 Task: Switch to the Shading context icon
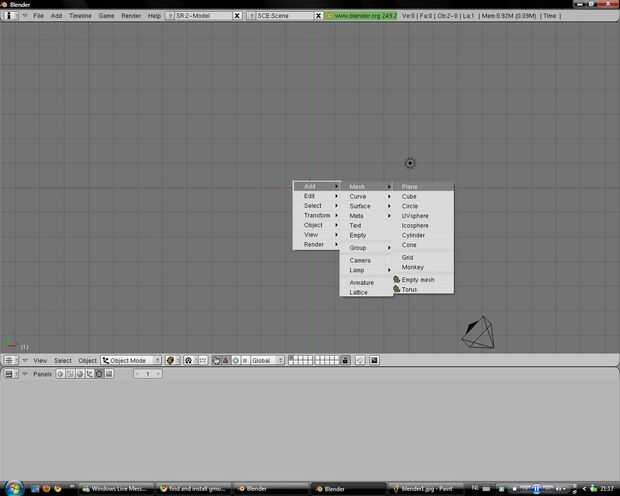click(x=80, y=374)
